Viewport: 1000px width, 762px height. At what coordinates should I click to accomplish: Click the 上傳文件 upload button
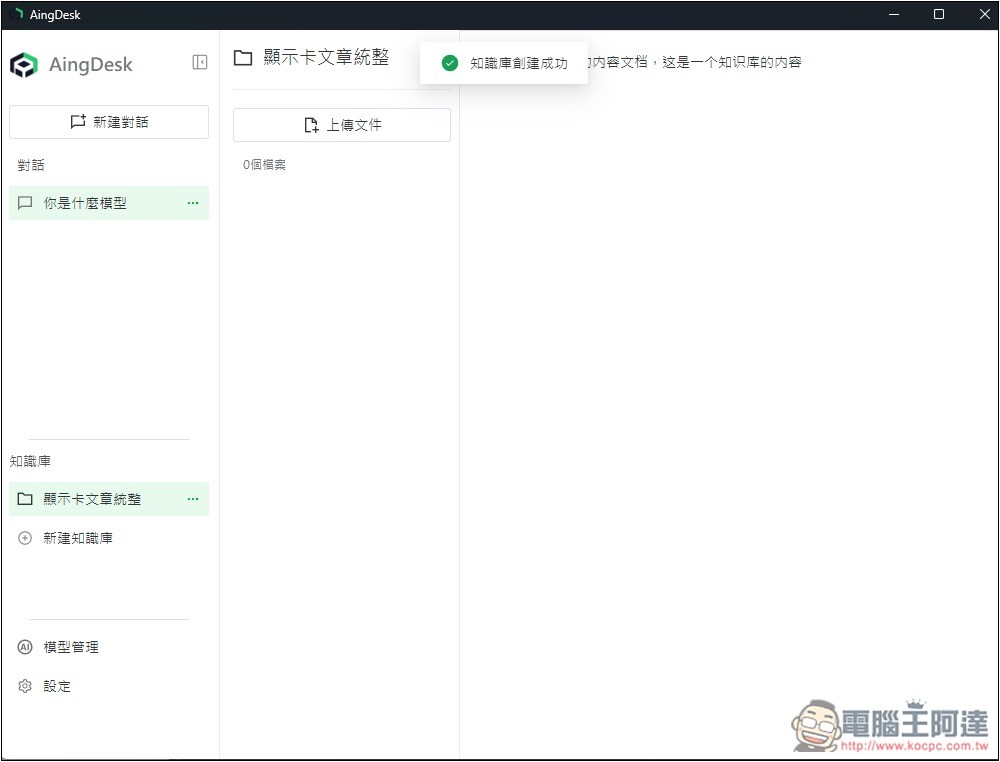(x=342, y=125)
